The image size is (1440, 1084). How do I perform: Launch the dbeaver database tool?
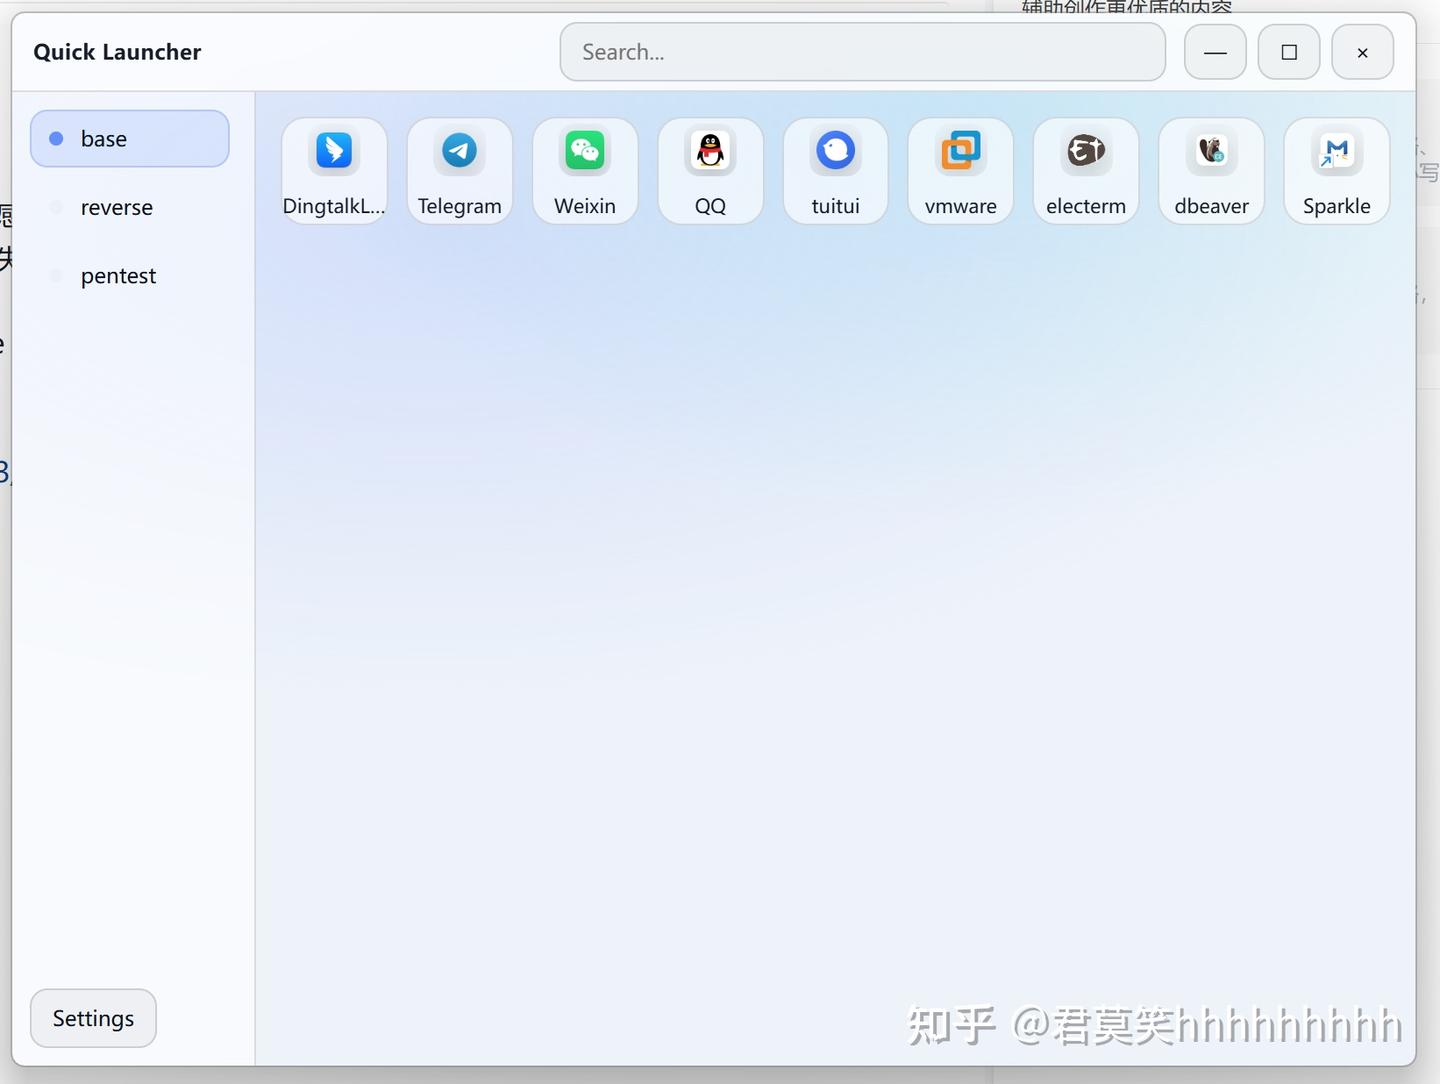[1212, 171]
